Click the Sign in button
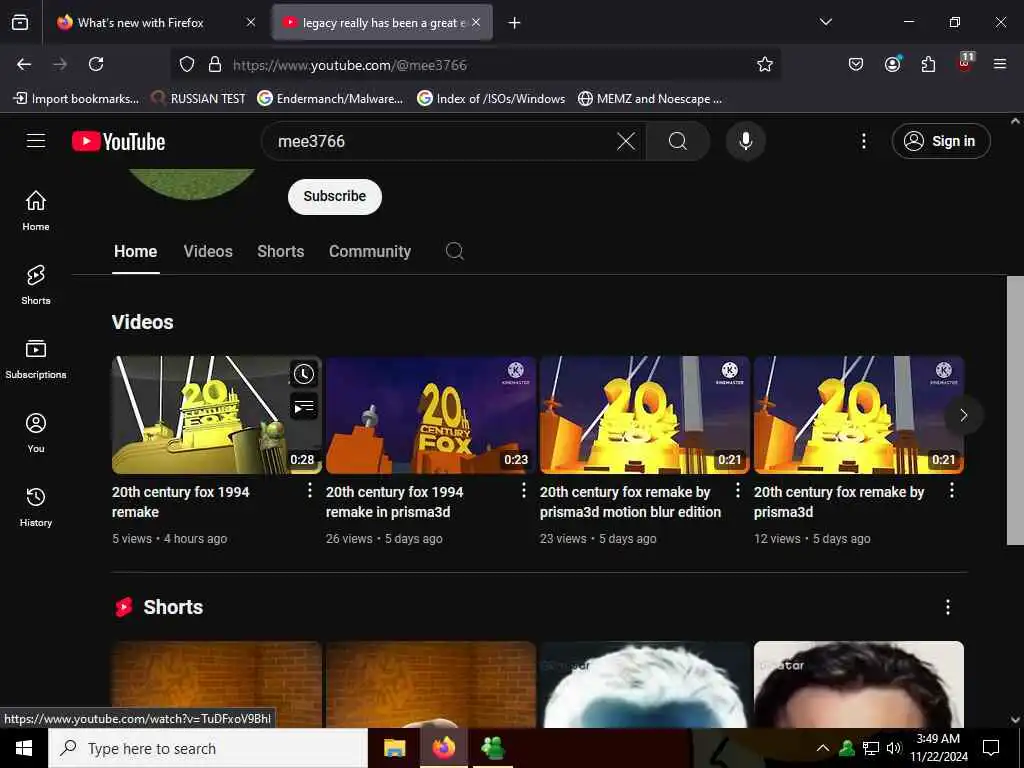 [x=940, y=141]
